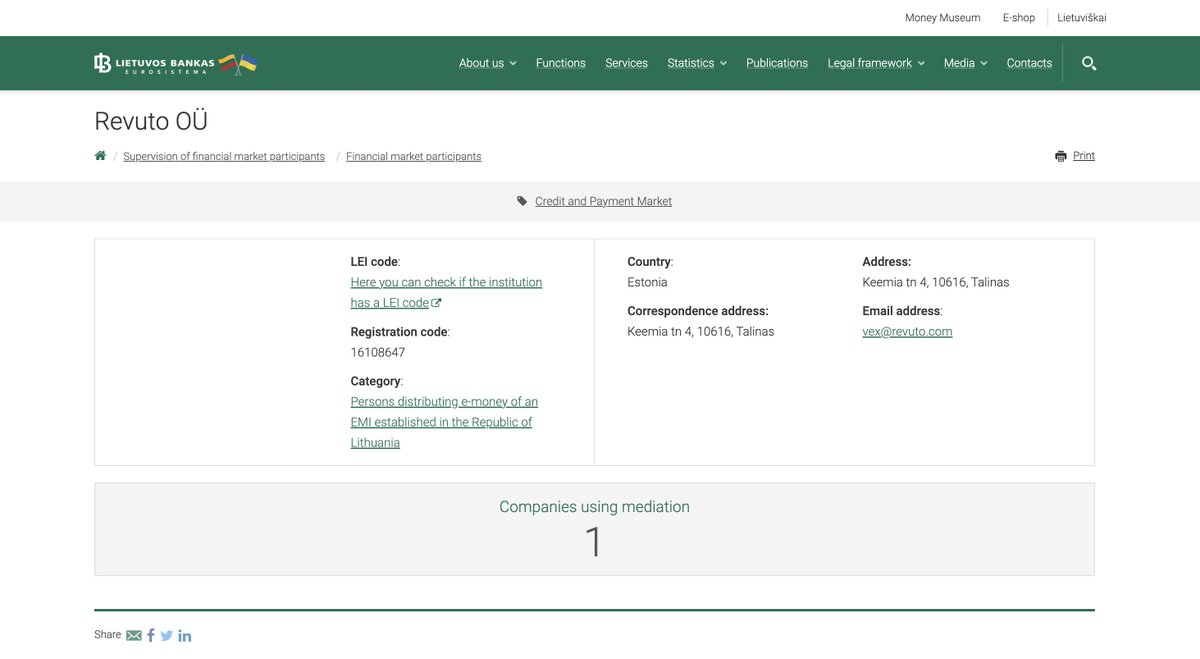This screenshot has width=1200, height=659.
Task: Open the Contacts menu item
Action: click(1029, 63)
